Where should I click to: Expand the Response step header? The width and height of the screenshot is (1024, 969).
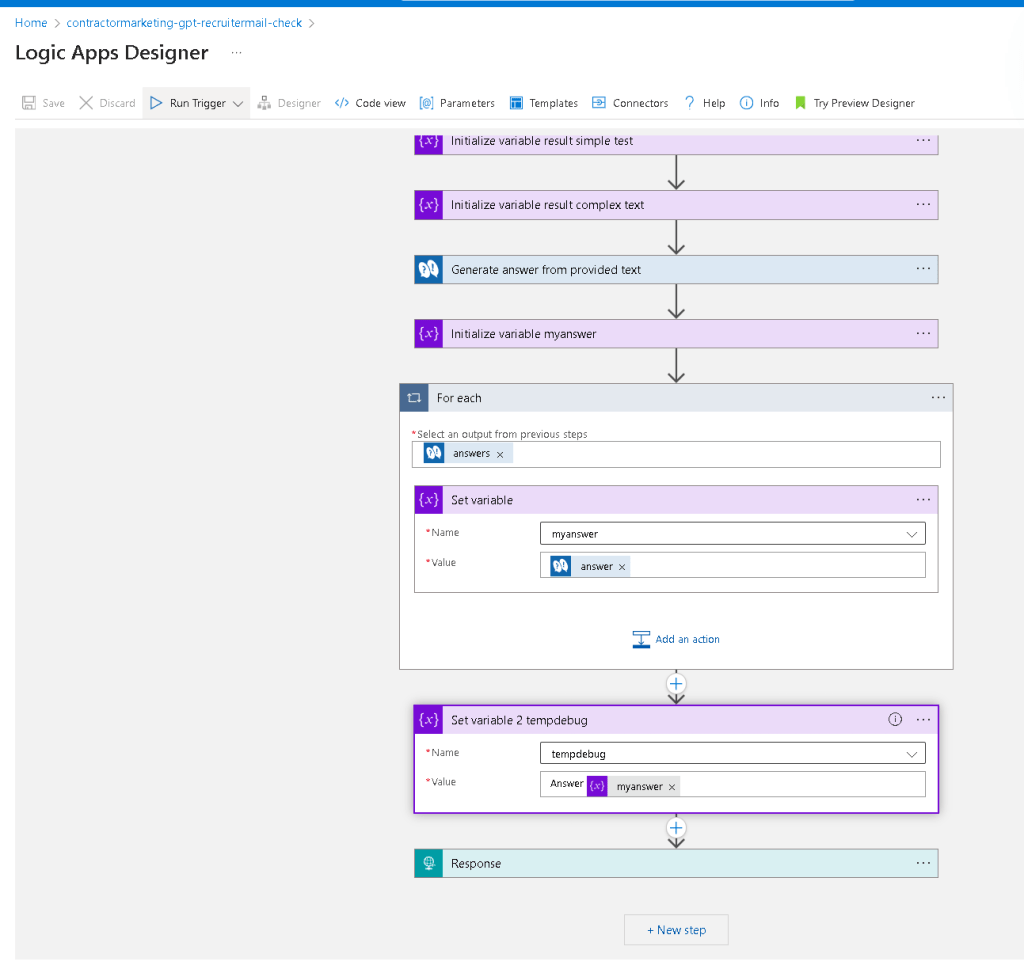point(676,863)
